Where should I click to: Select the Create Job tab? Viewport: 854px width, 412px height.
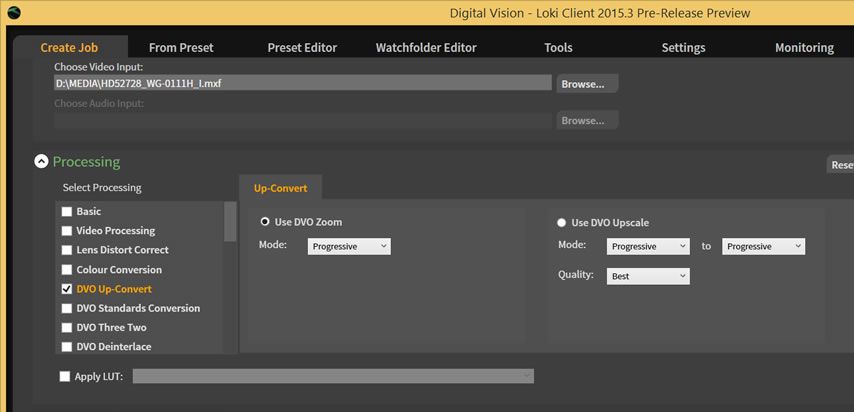(x=69, y=47)
